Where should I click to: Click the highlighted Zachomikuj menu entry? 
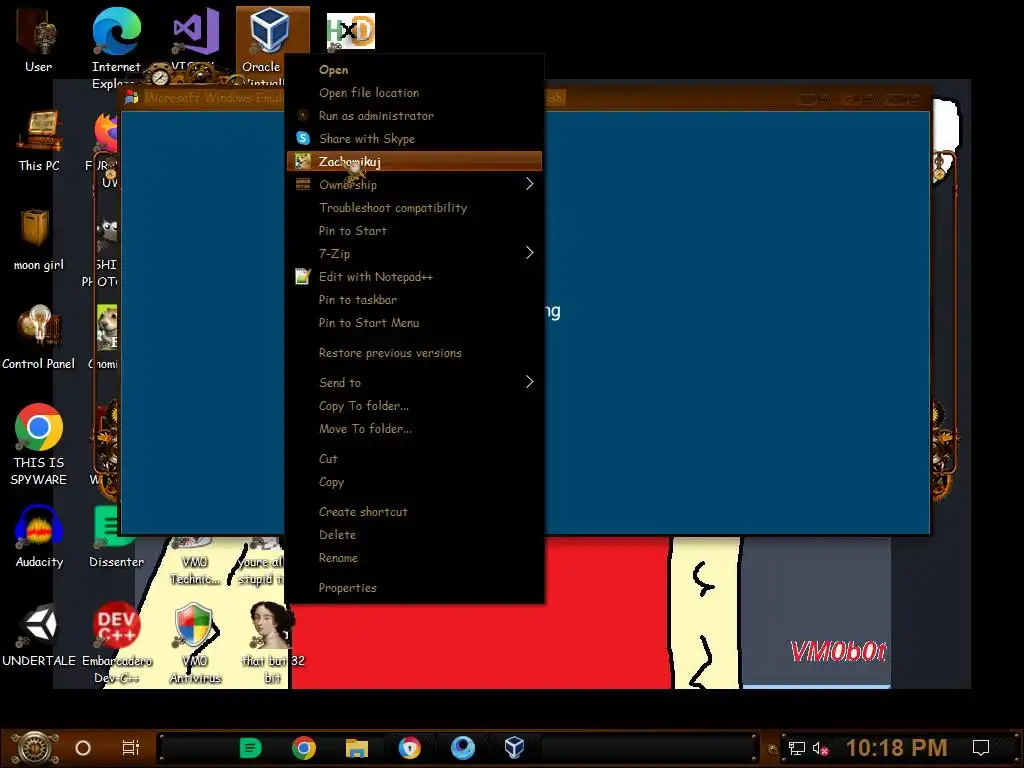pyautogui.click(x=414, y=161)
